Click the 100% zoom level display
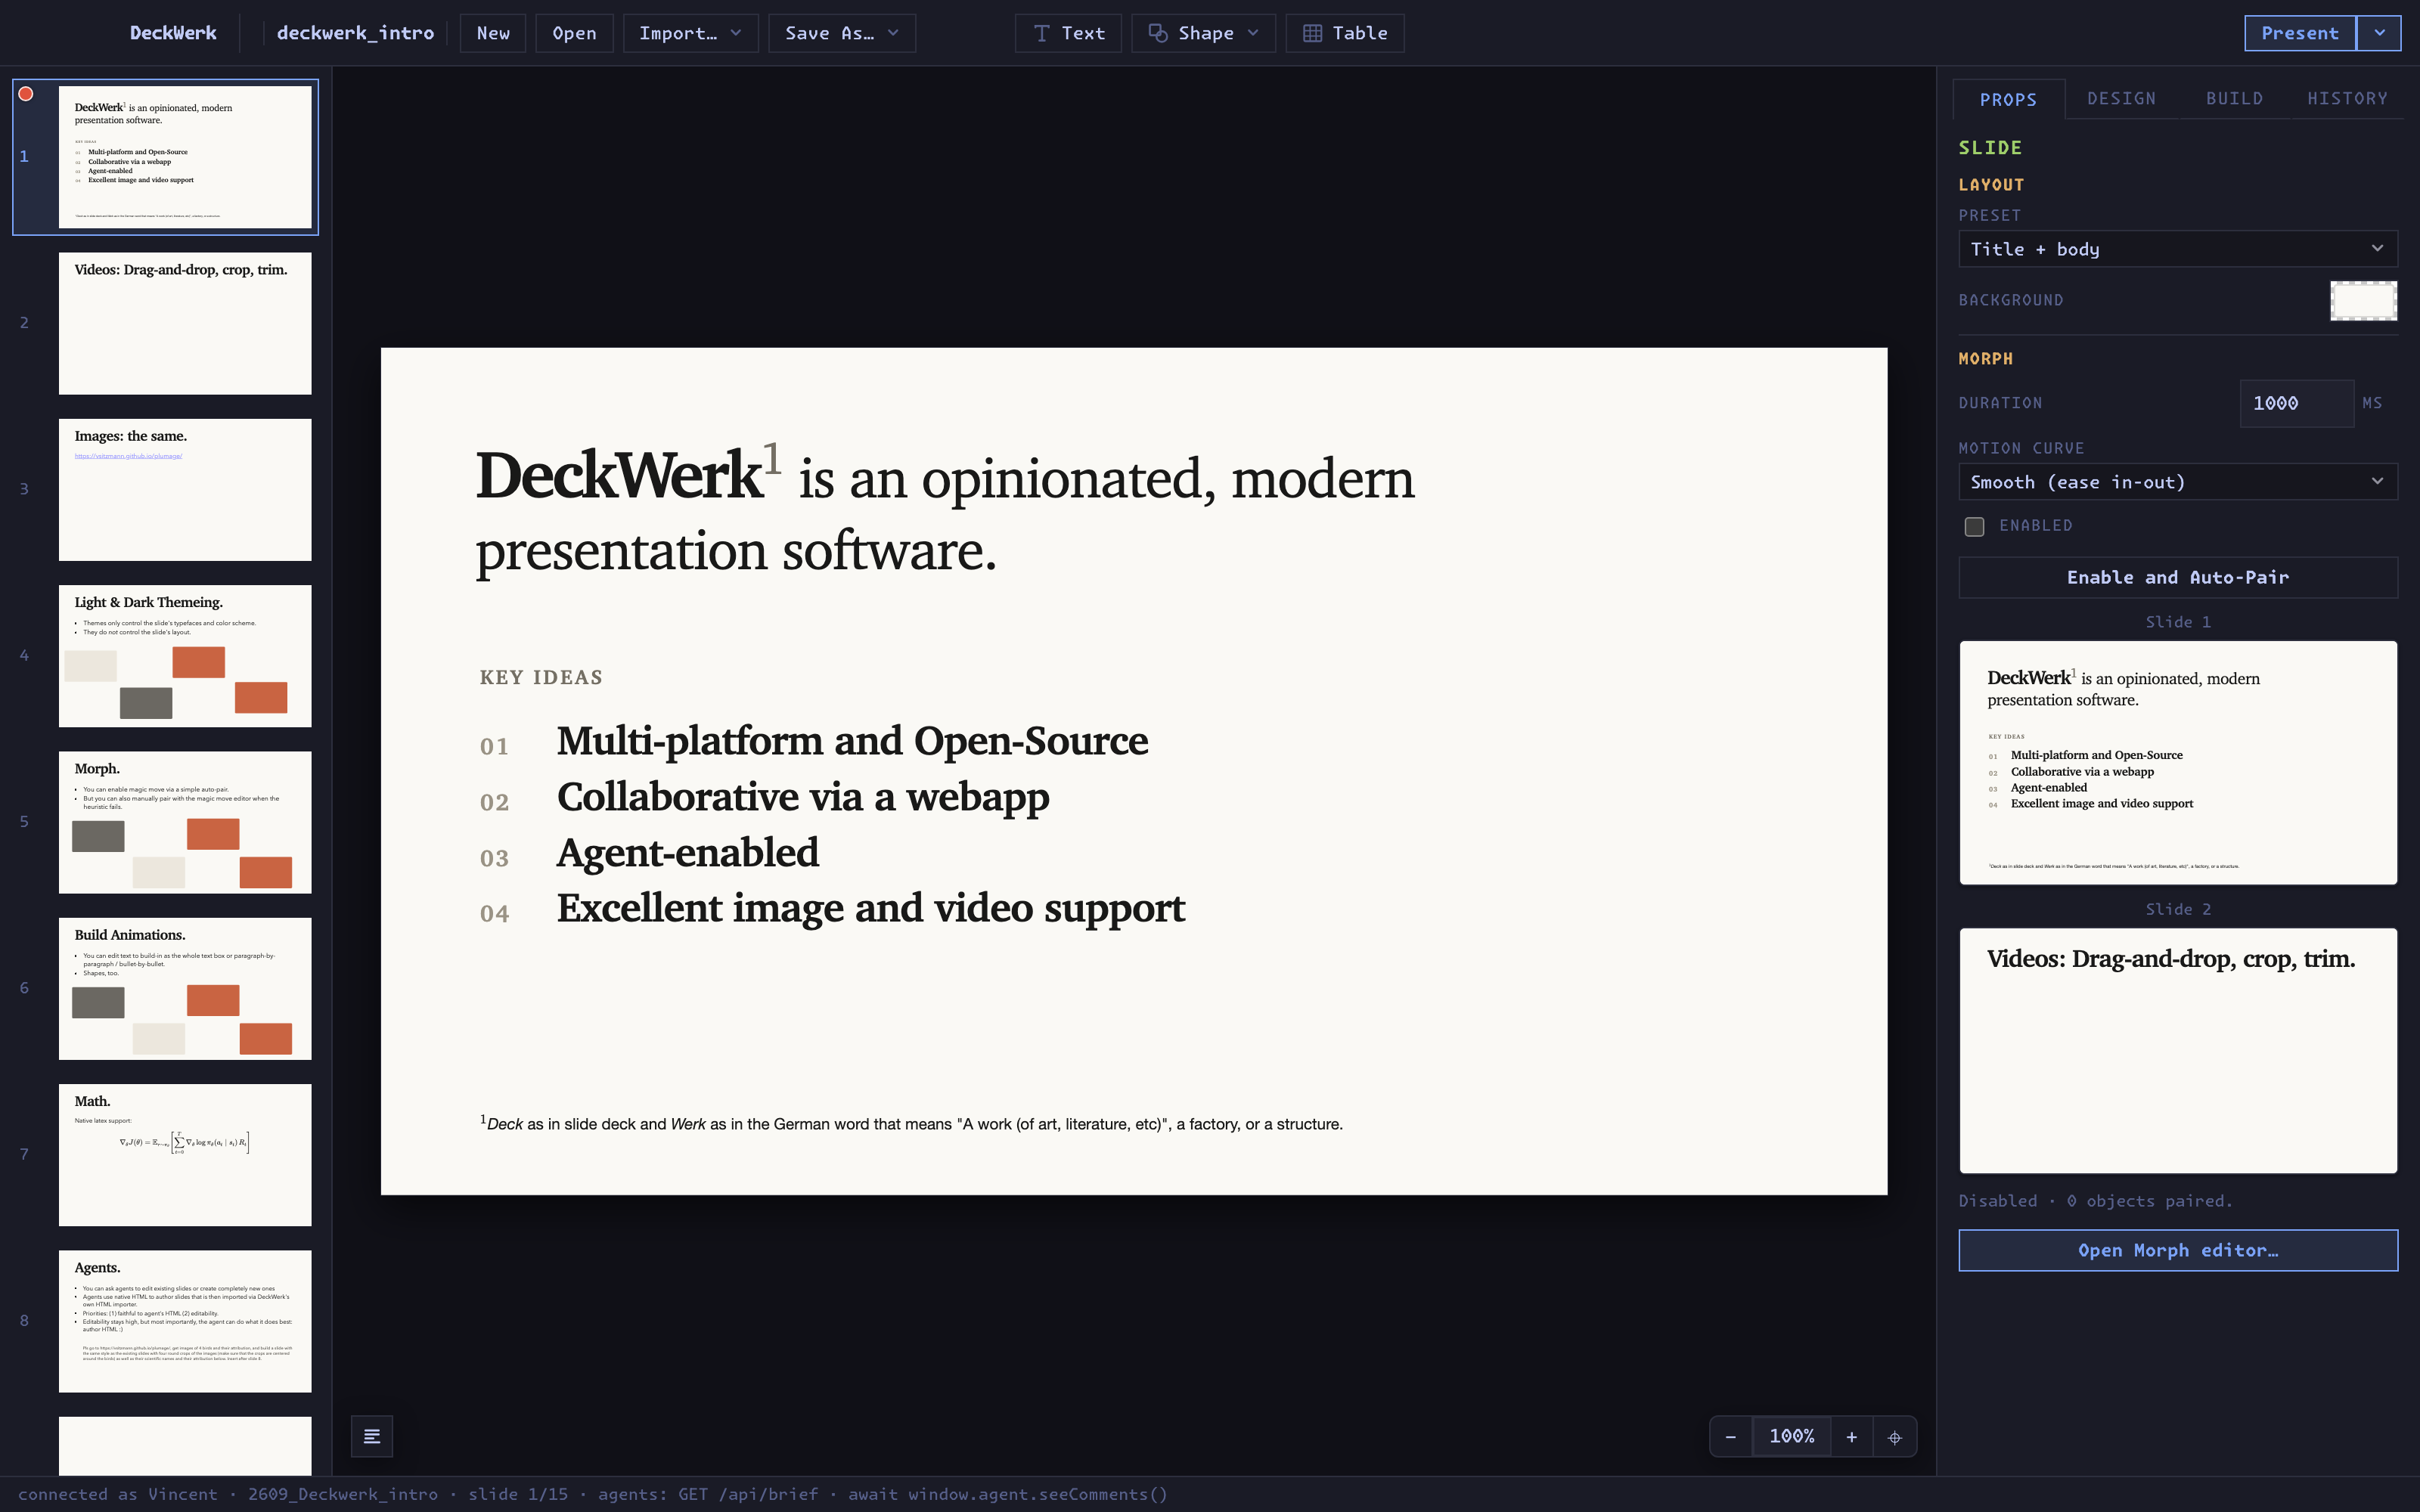The image size is (2420, 1512). pyautogui.click(x=1791, y=1437)
